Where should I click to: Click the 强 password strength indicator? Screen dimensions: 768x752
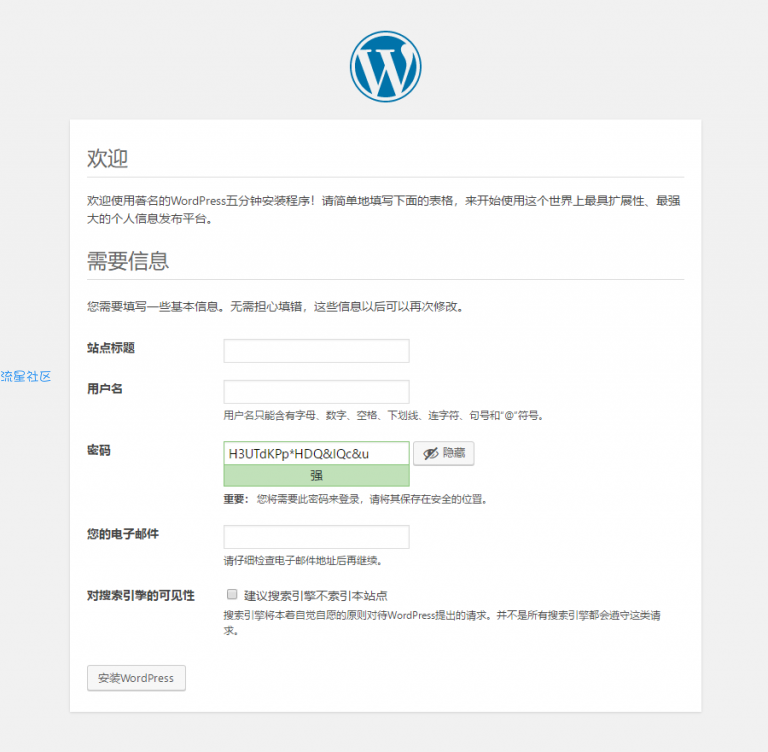[316, 475]
